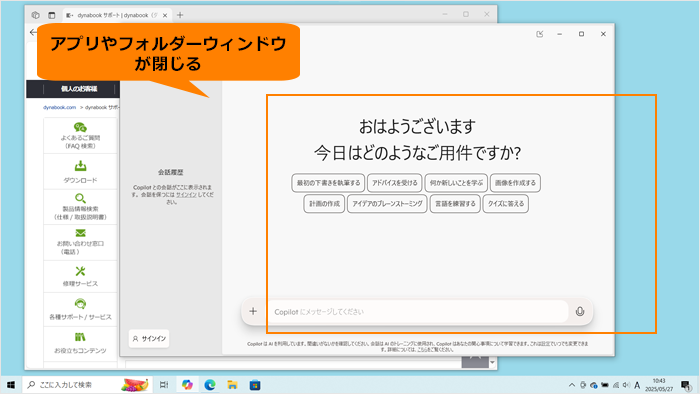Click the Edge workspaces icon
The height and width of the screenshot is (394, 700).
(35, 15)
